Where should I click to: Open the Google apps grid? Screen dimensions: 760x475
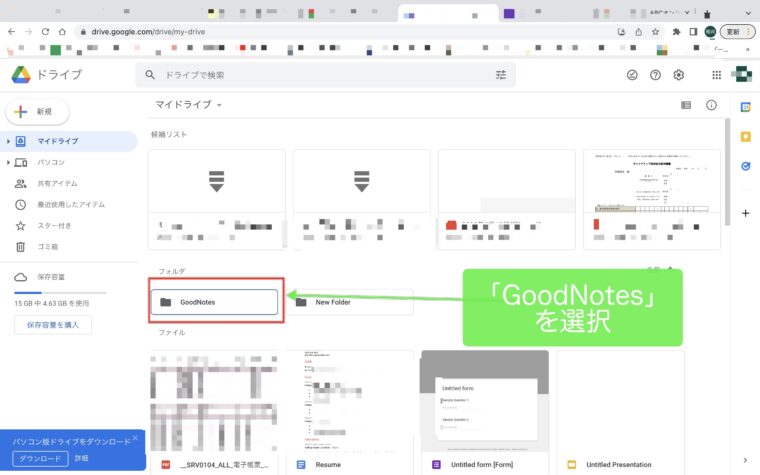[716, 75]
